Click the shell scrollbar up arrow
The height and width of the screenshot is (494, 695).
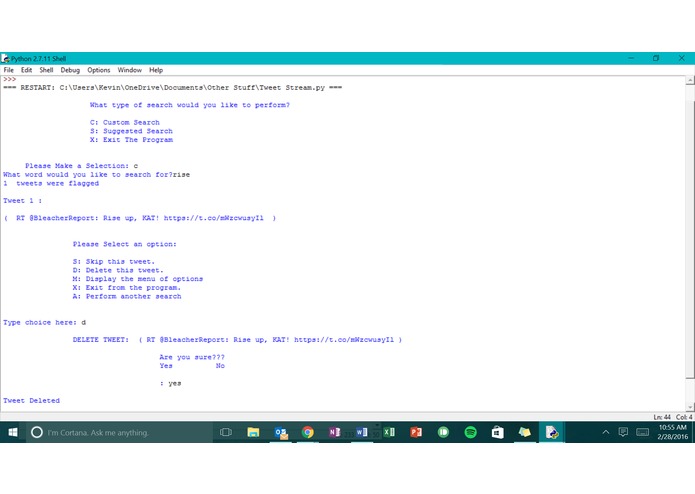[x=690, y=80]
